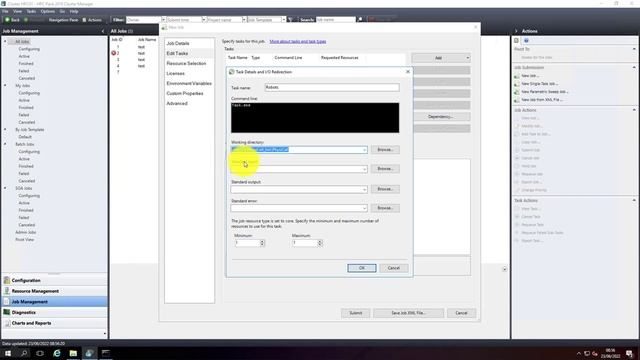Open taskbar search
The image size is (640, 360).
click(x=24, y=353)
